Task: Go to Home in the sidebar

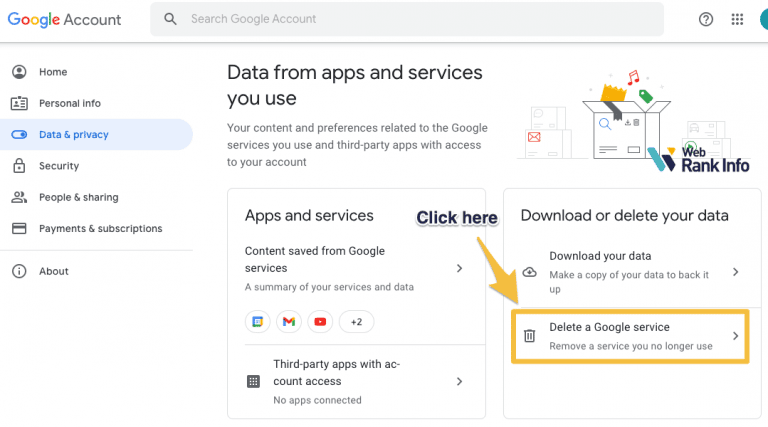Action: pyautogui.click(x=53, y=72)
